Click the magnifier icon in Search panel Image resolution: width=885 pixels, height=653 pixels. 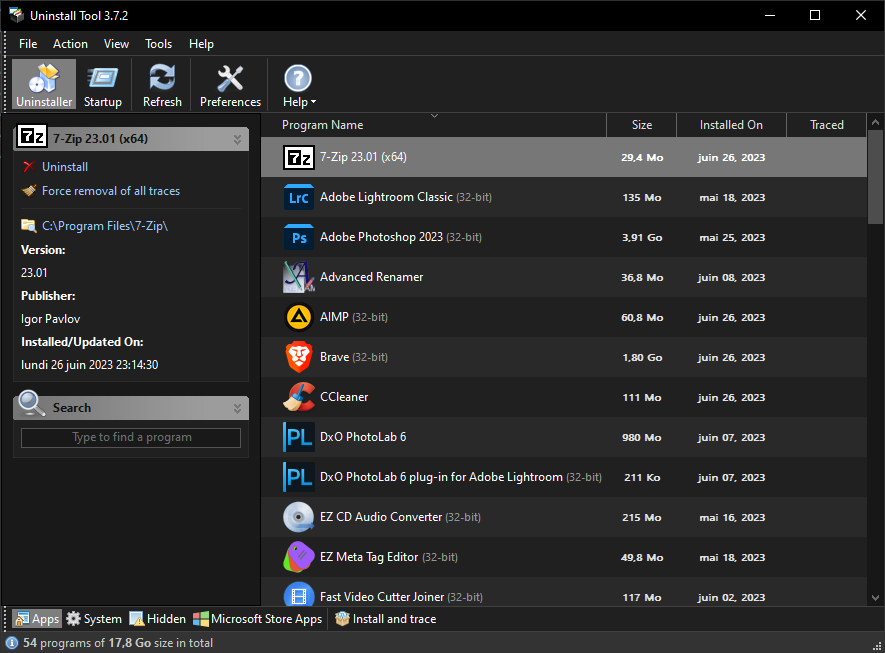[x=32, y=404]
